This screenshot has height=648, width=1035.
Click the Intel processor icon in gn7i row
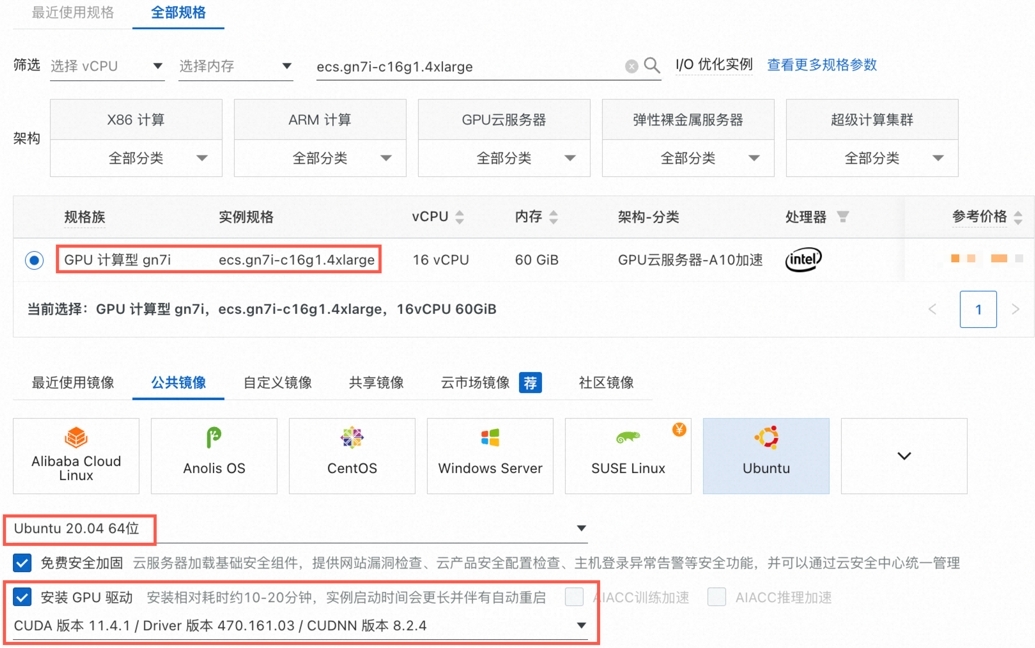click(802, 259)
